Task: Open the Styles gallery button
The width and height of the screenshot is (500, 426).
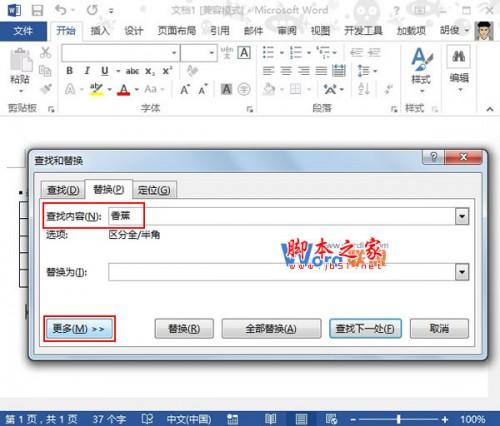Action: coord(421,69)
